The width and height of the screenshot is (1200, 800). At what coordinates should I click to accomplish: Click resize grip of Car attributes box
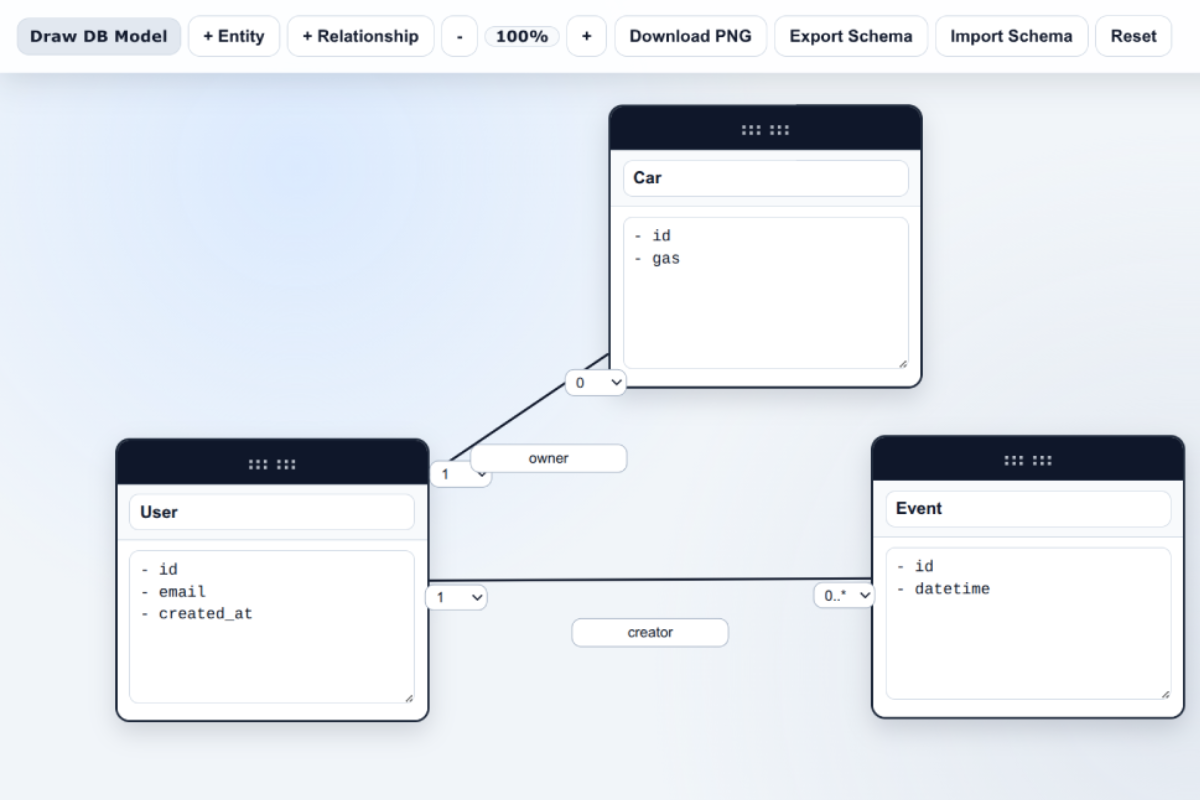pos(902,363)
